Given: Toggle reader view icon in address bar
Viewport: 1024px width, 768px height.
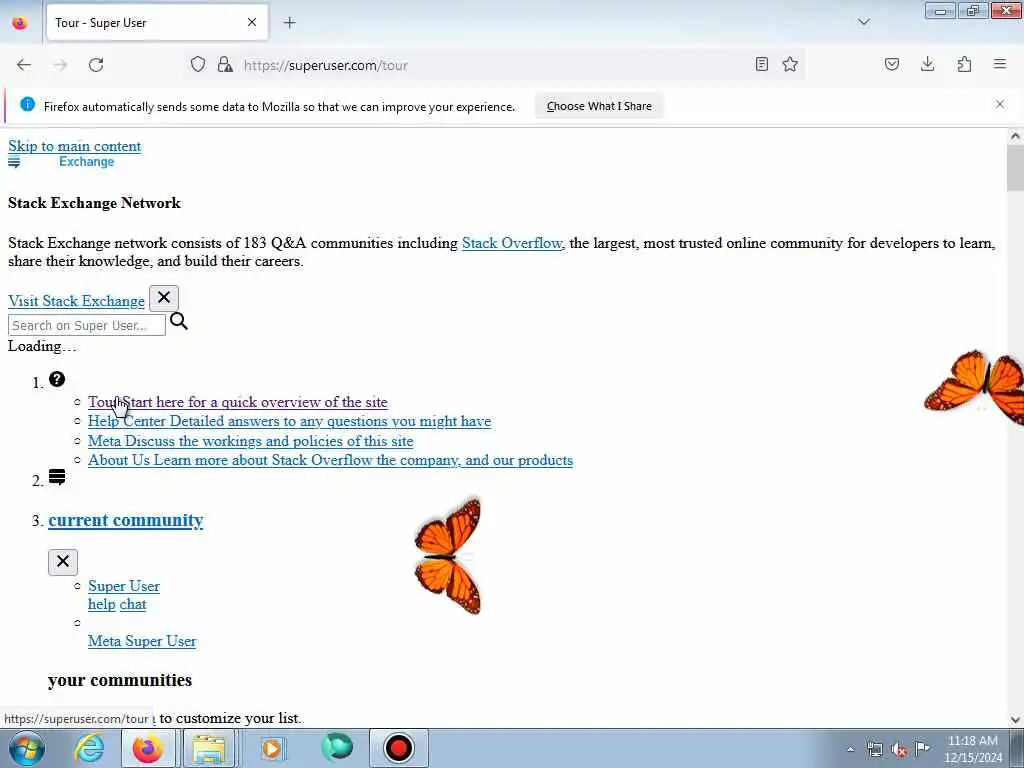Looking at the screenshot, I should point(761,64).
